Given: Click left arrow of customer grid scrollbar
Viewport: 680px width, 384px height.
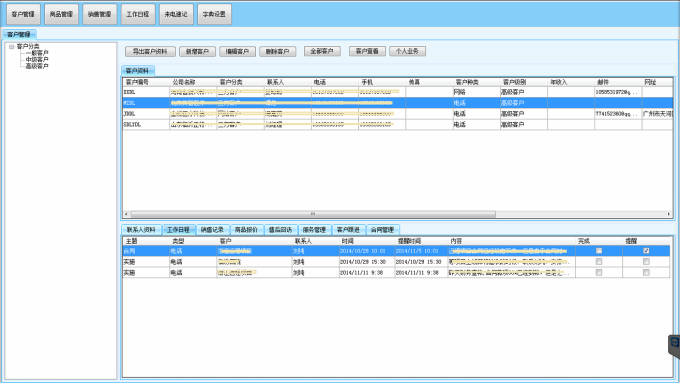Looking at the screenshot, I should click(x=126, y=214).
